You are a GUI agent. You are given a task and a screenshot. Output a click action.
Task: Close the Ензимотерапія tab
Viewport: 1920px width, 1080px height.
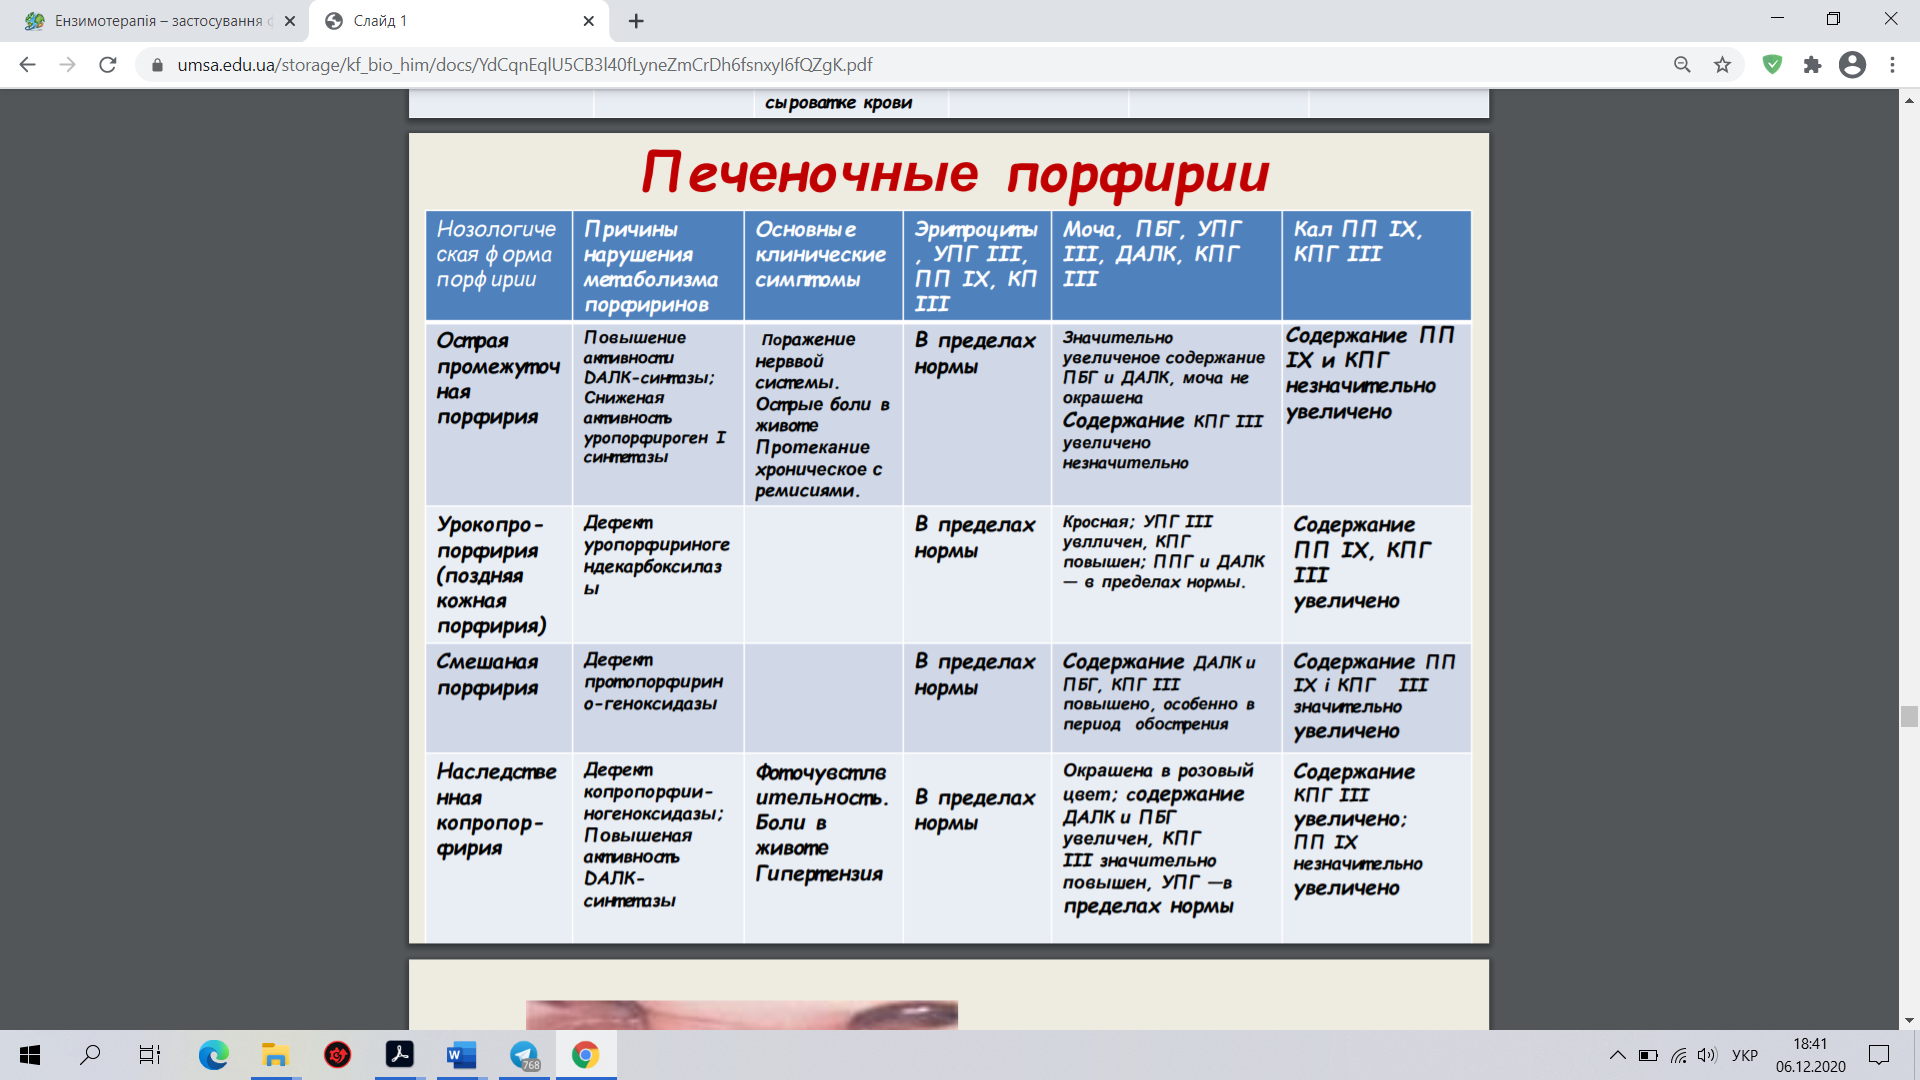(x=290, y=21)
